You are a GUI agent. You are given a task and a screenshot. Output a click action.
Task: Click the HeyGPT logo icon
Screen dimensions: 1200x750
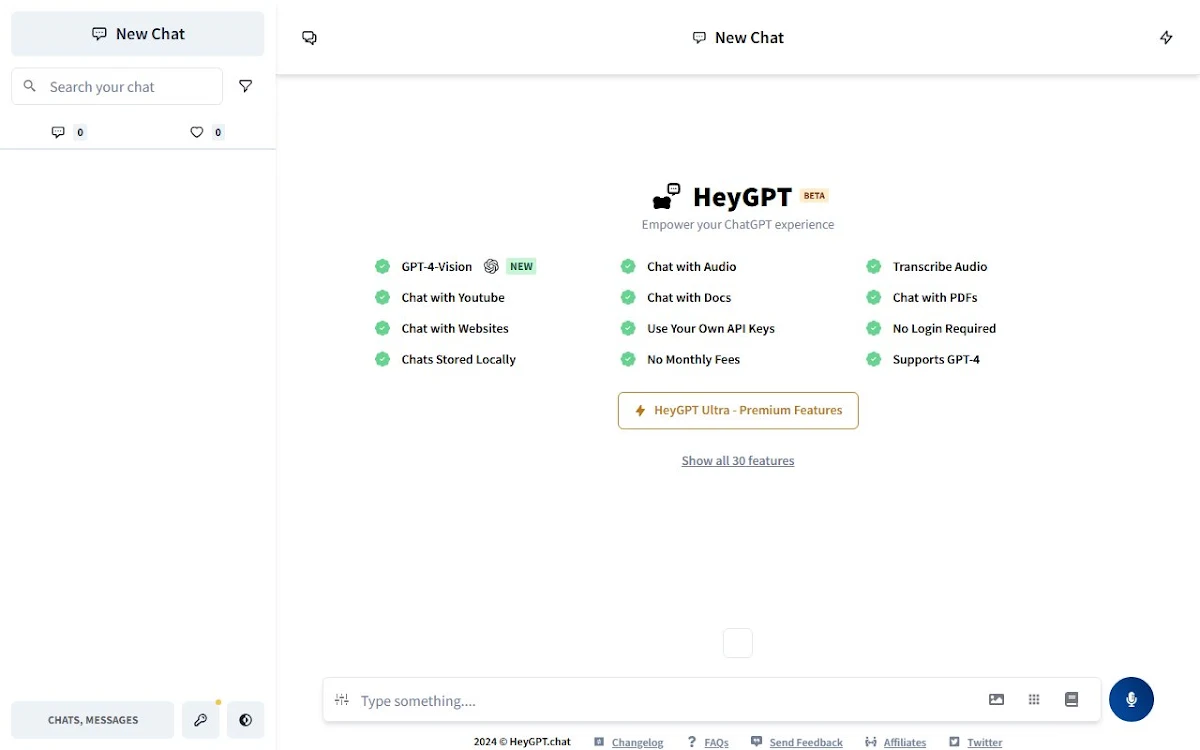point(667,196)
